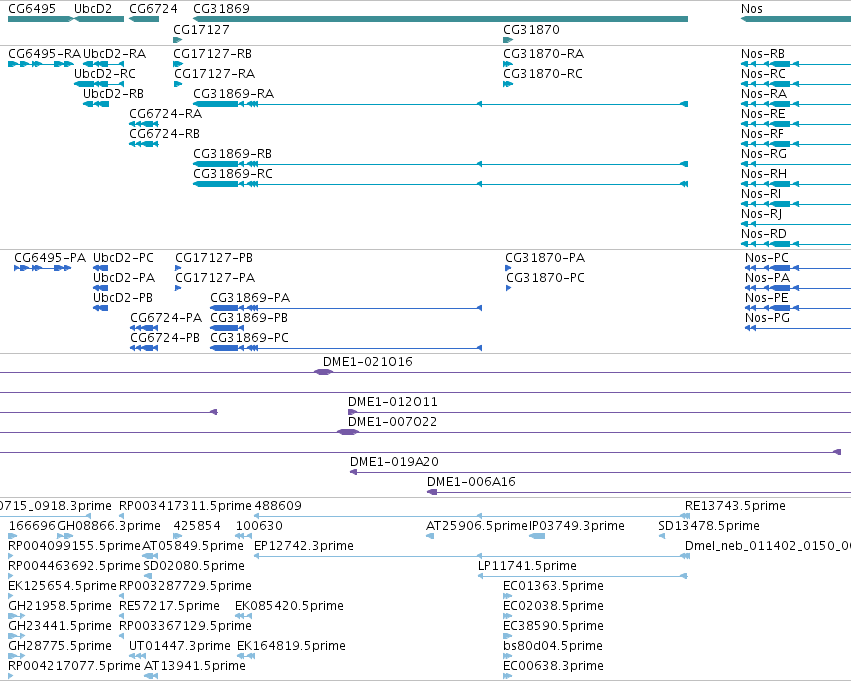Select transcript Nos-RF
This screenshot has height=681, width=851.
763,134
